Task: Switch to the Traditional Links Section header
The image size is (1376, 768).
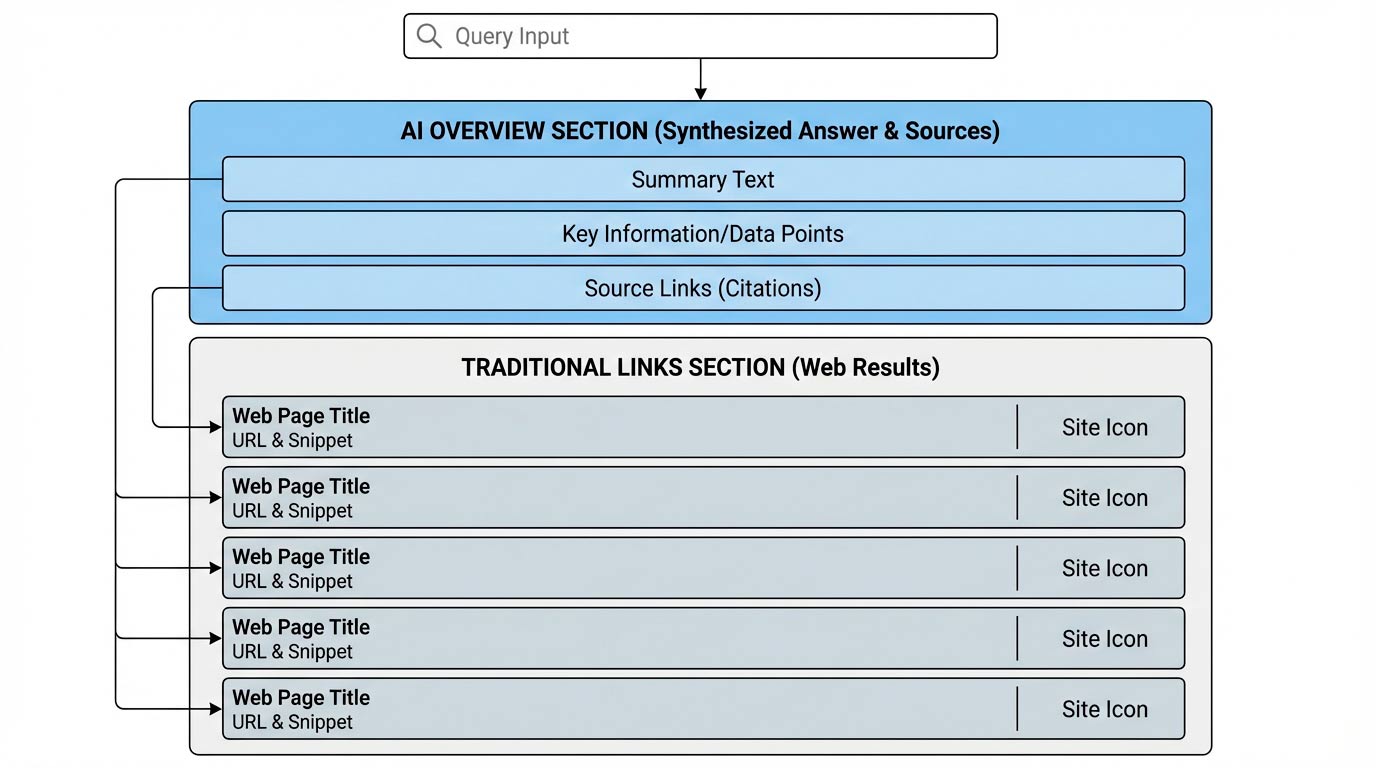Action: pyautogui.click(x=699, y=367)
